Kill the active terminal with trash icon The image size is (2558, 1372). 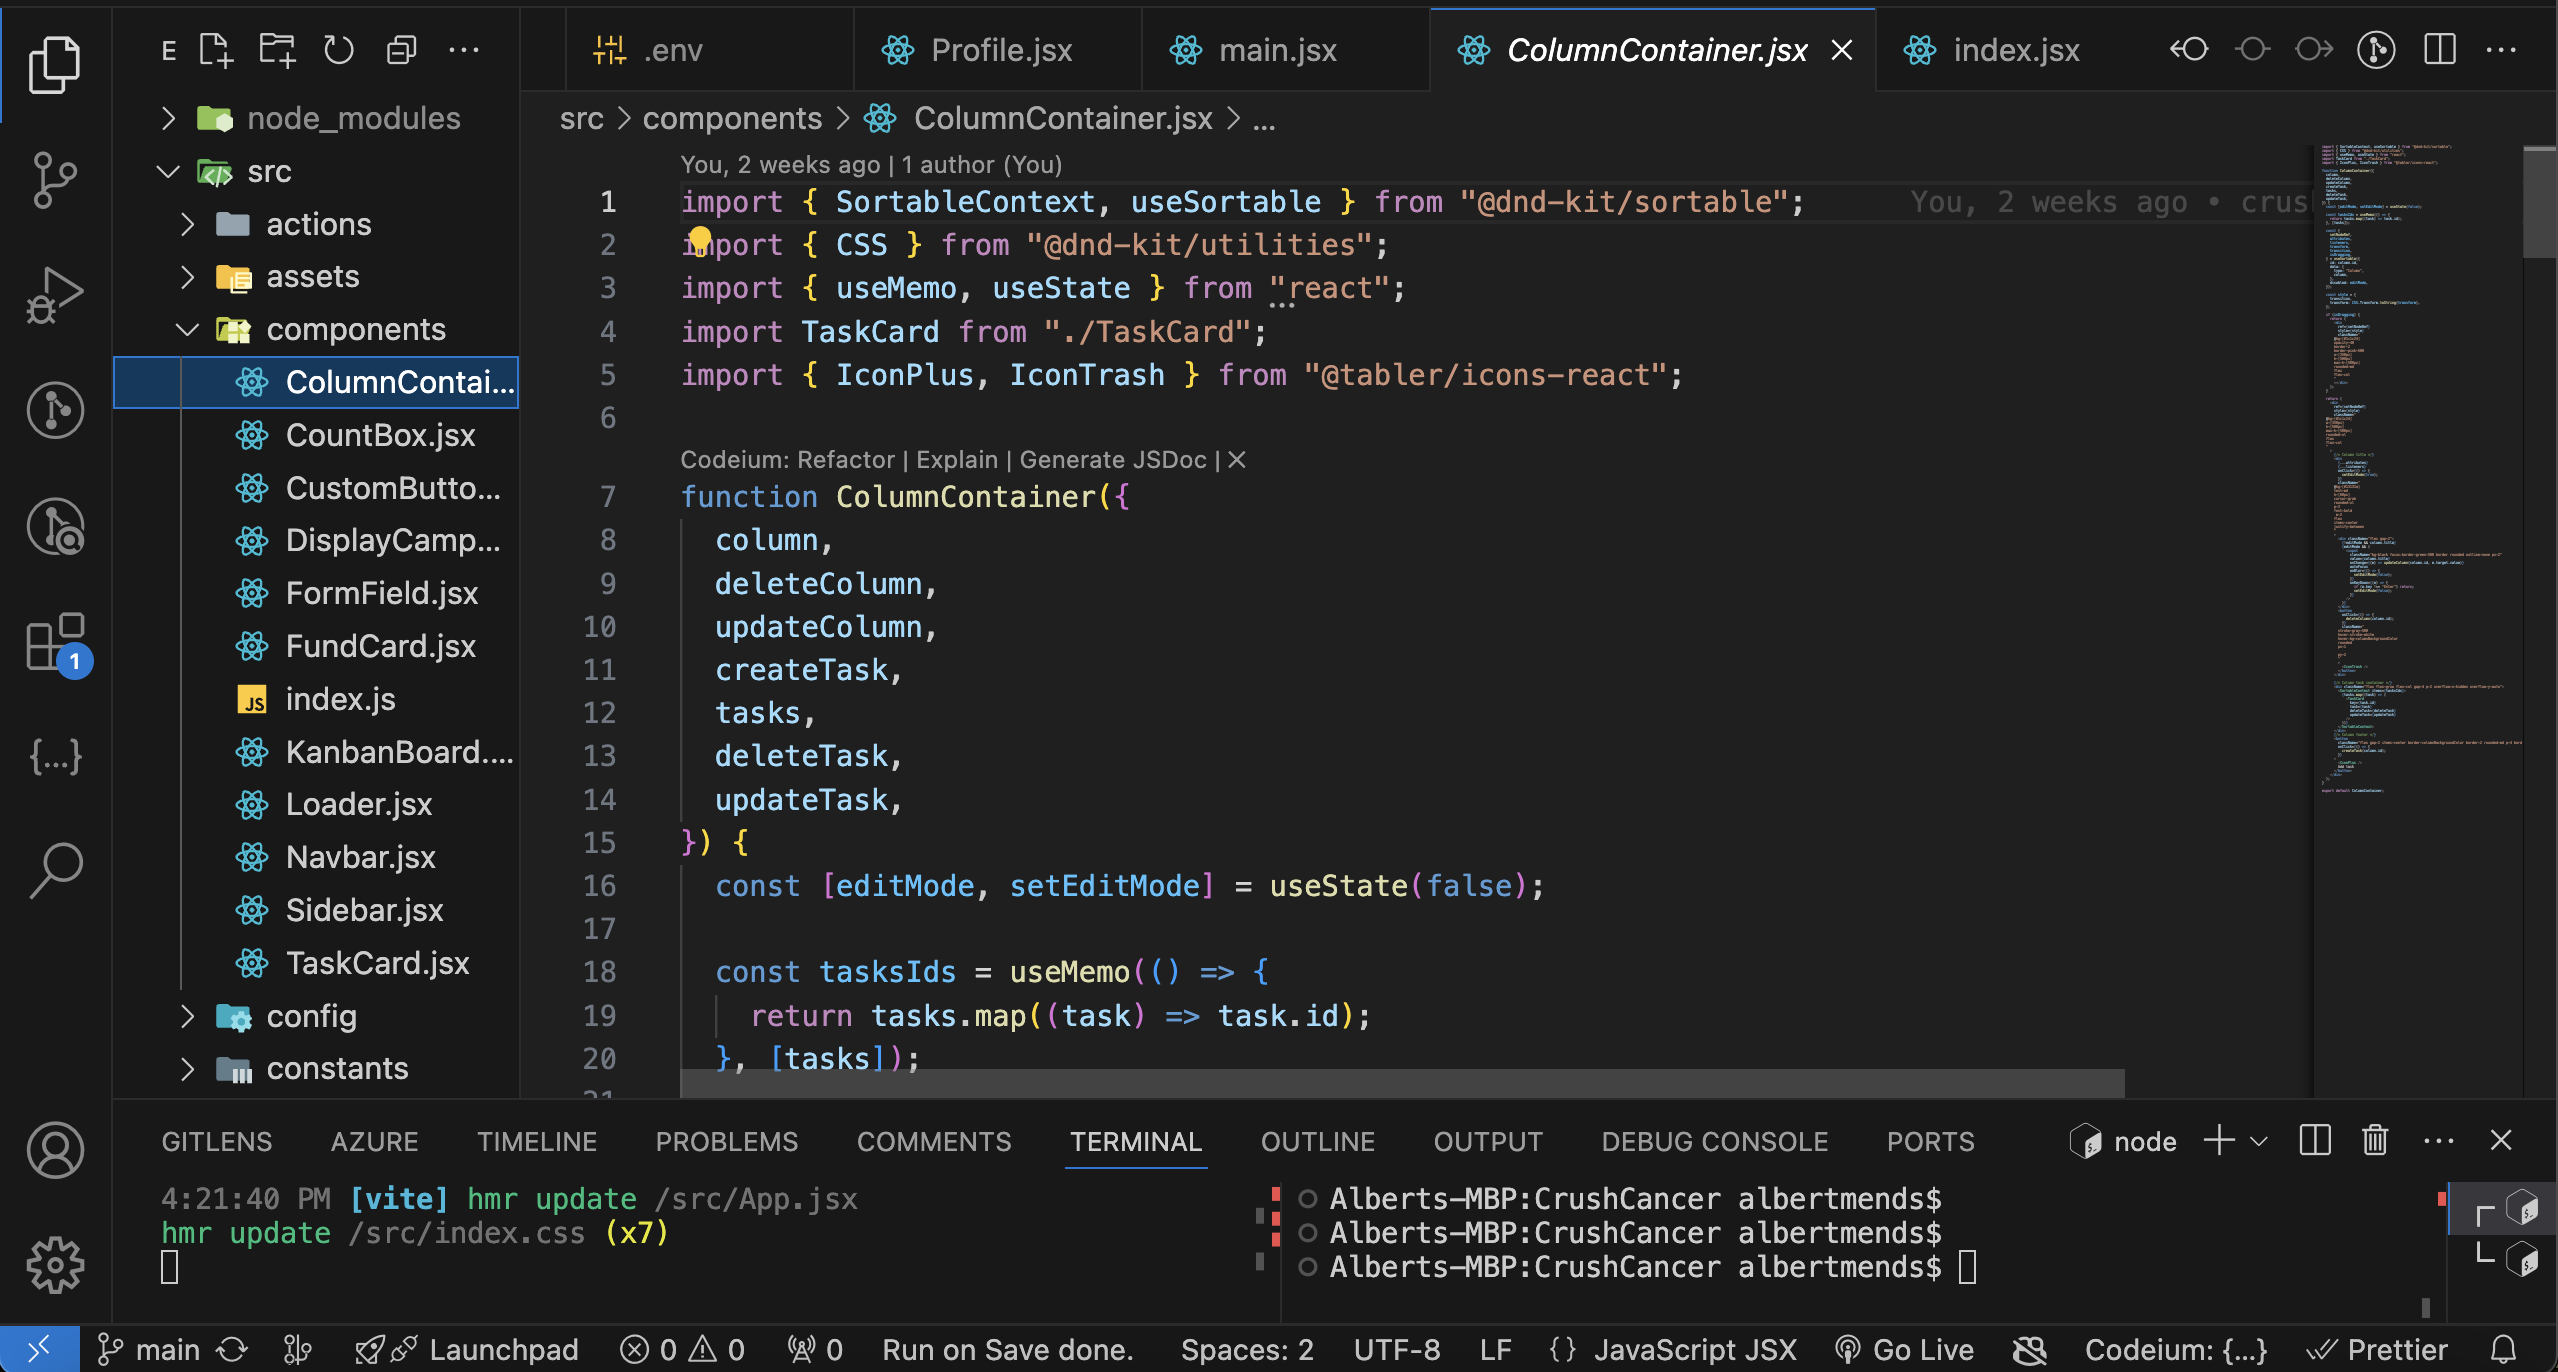(2375, 1140)
